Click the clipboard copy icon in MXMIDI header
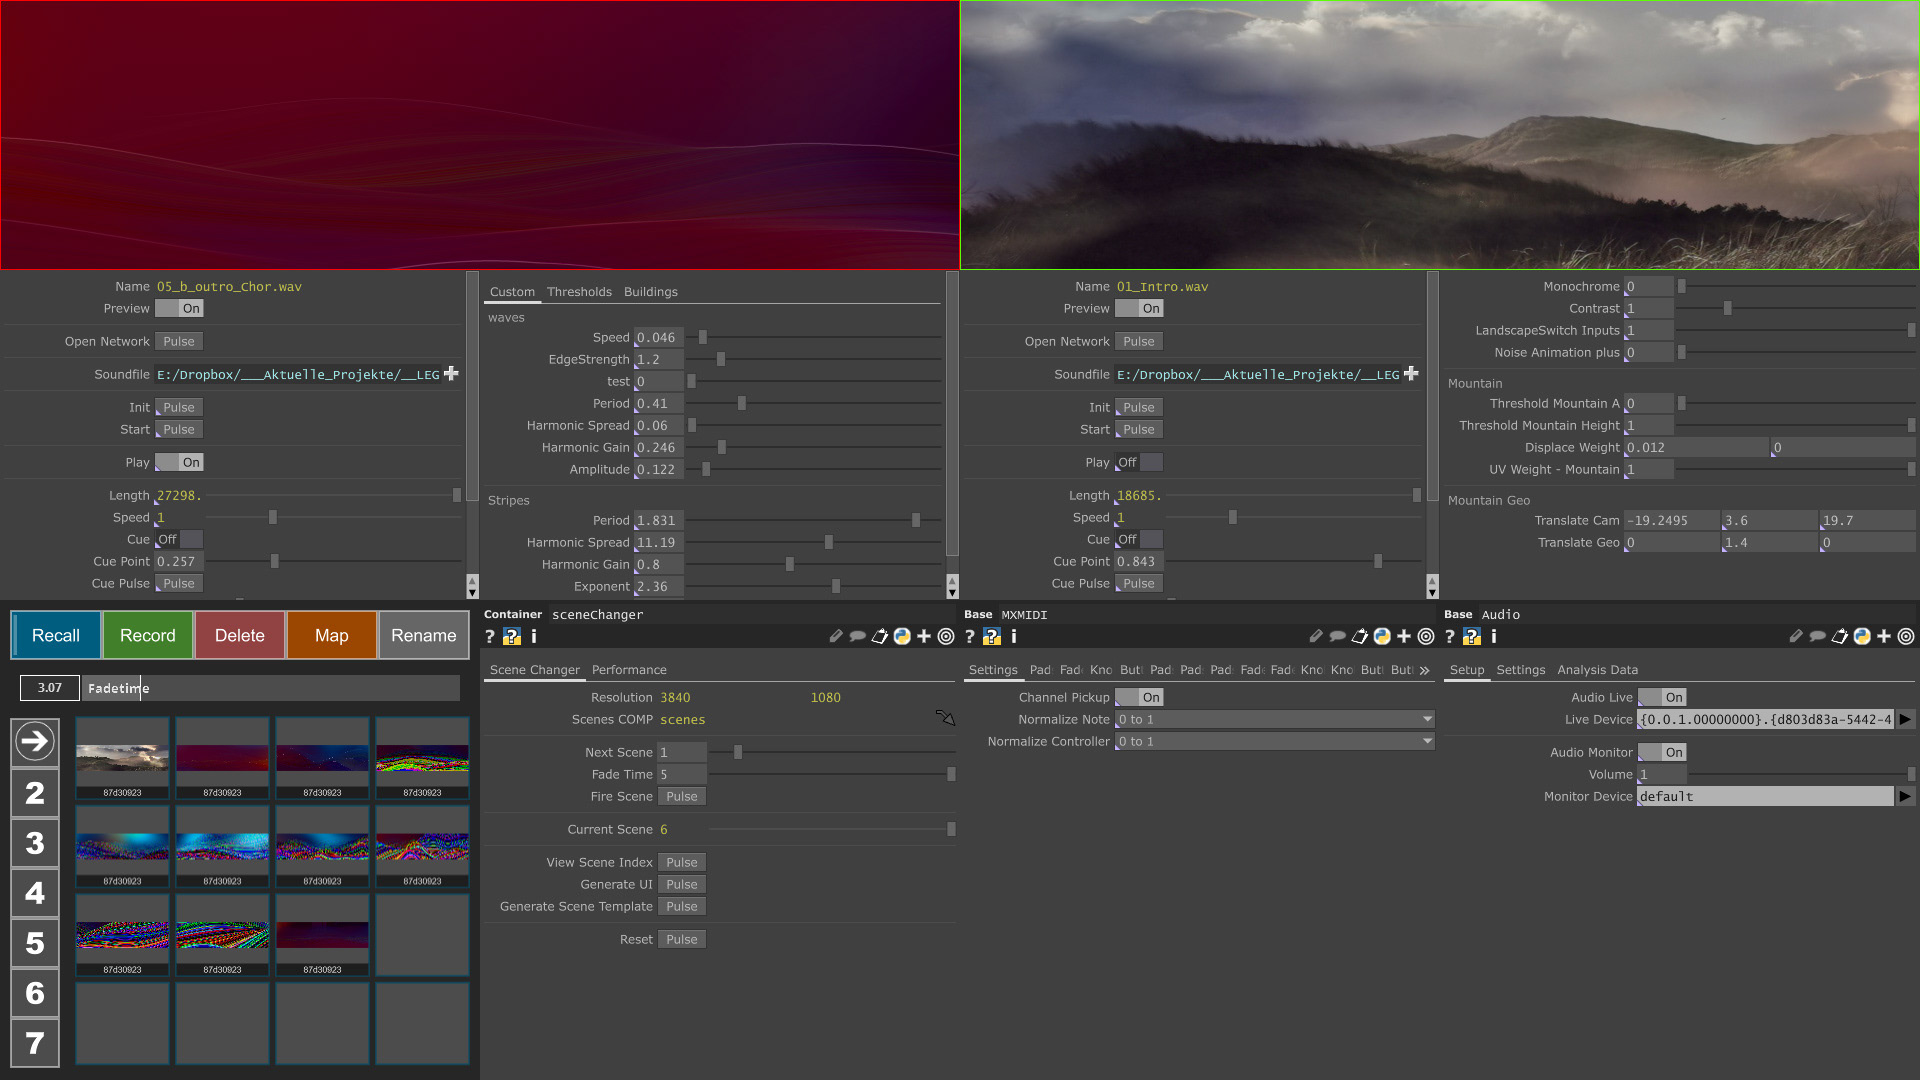The height and width of the screenshot is (1080, 1920). coord(1360,637)
